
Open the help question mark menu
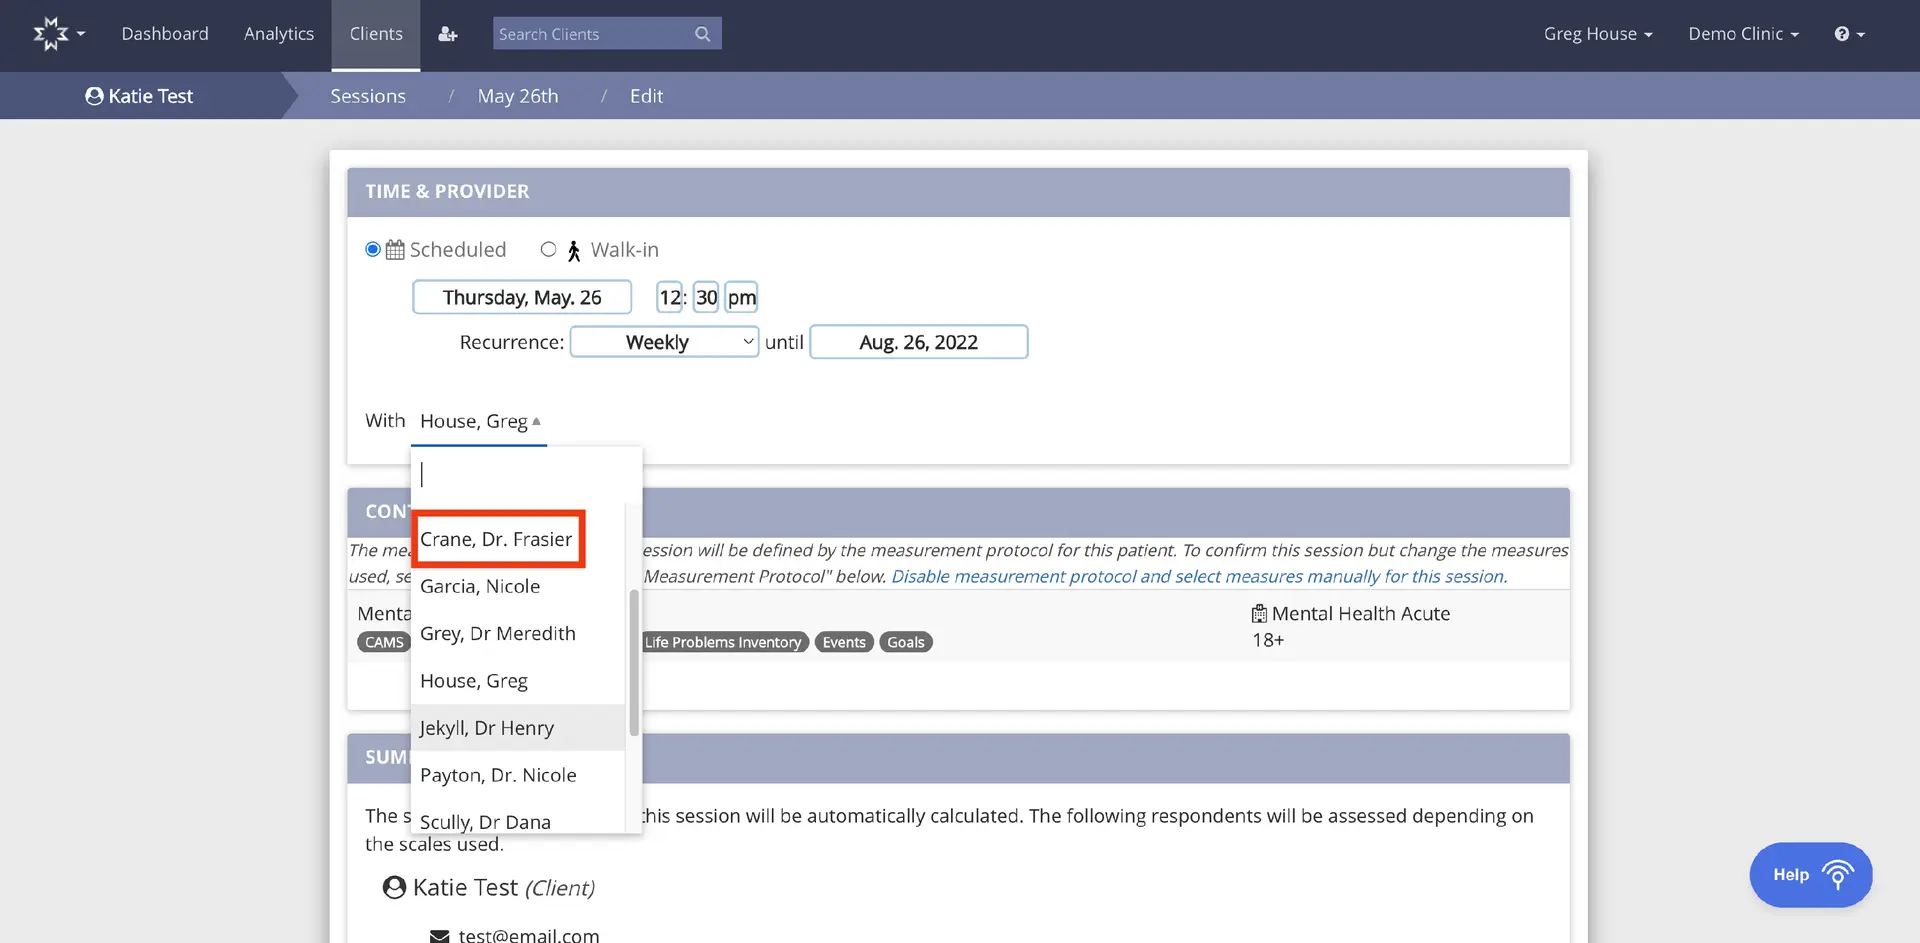[x=1848, y=34]
